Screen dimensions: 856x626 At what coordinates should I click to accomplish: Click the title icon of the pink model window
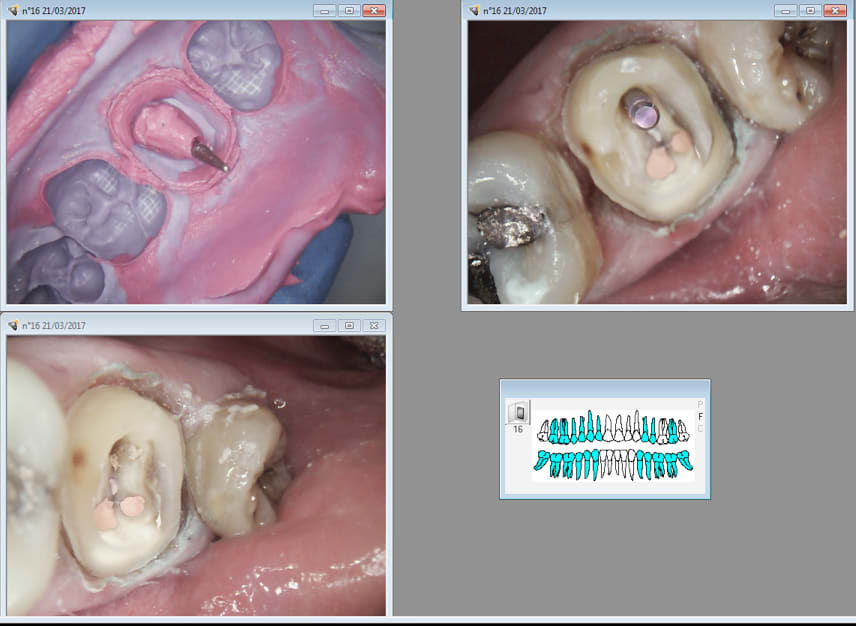14,10
